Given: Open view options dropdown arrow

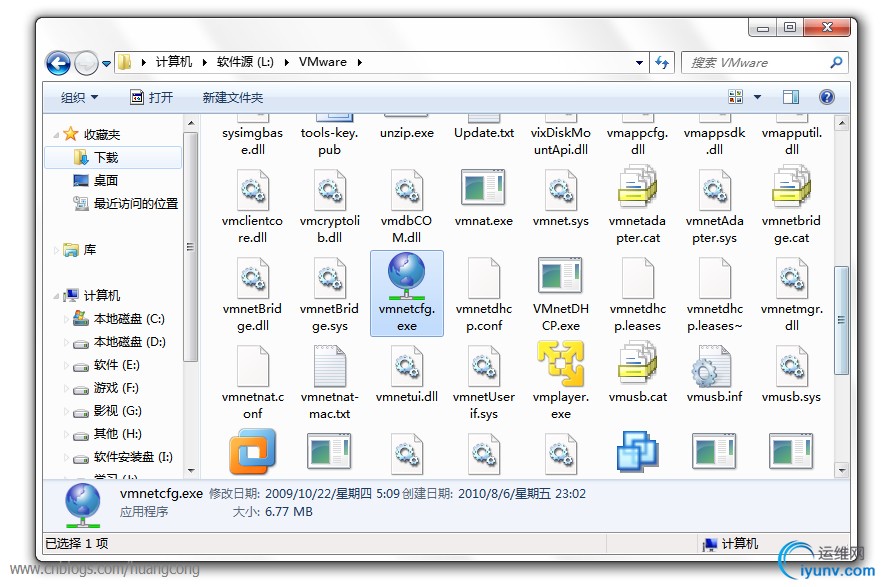Looking at the screenshot, I should click(757, 97).
